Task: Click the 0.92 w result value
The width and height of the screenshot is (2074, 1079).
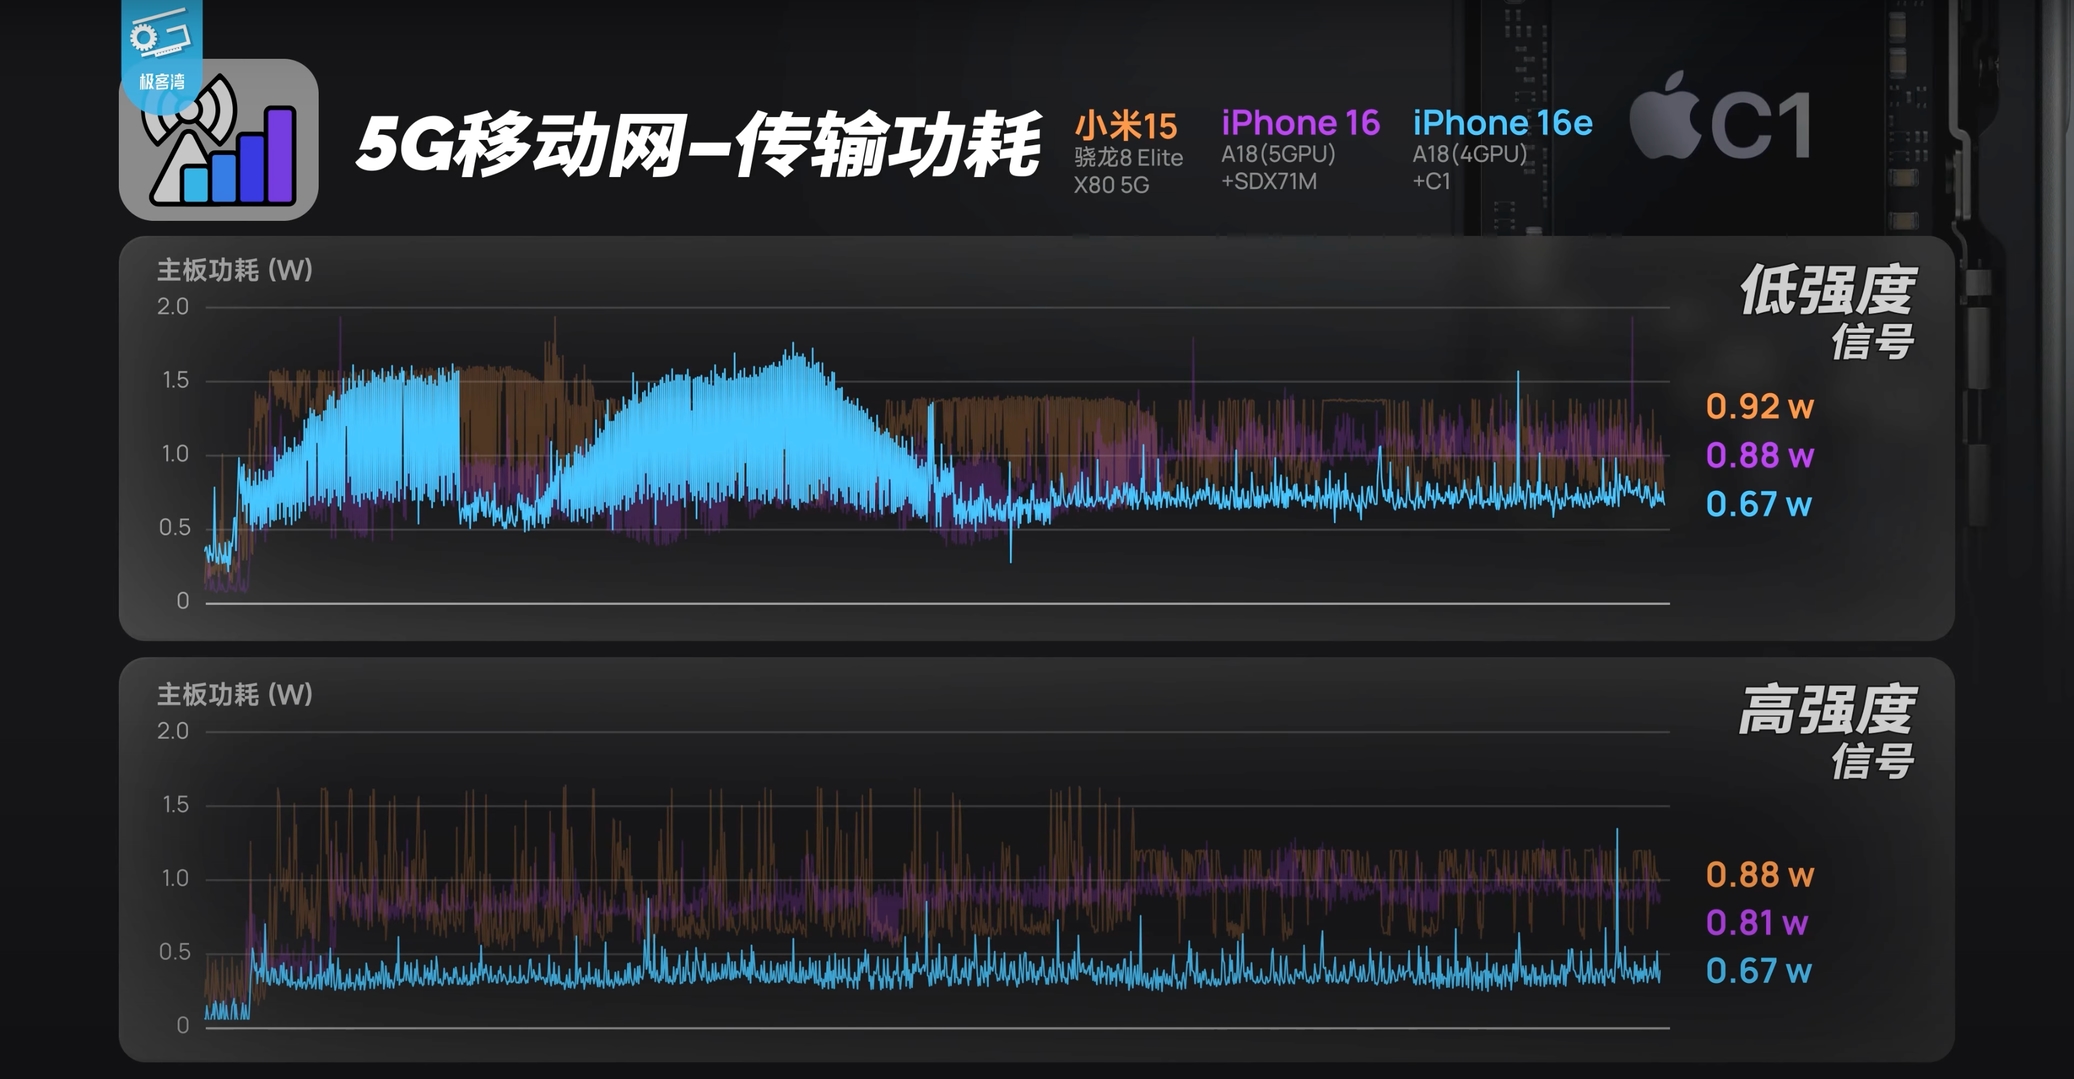Action: pos(1758,406)
